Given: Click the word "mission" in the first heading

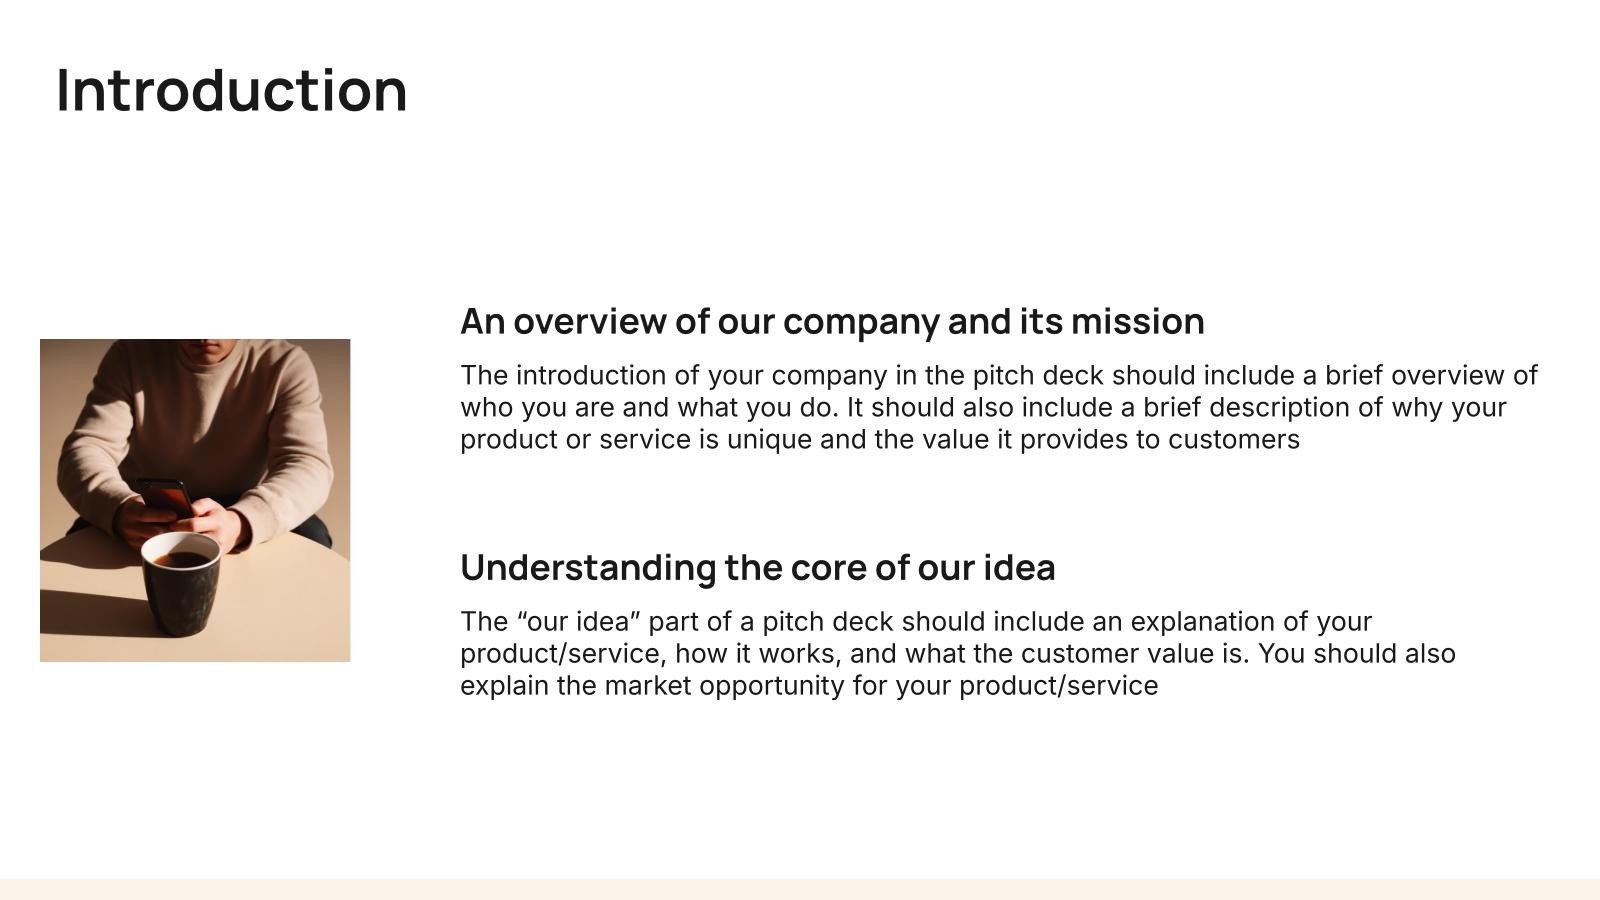Looking at the screenshot, I should 1137,322.
